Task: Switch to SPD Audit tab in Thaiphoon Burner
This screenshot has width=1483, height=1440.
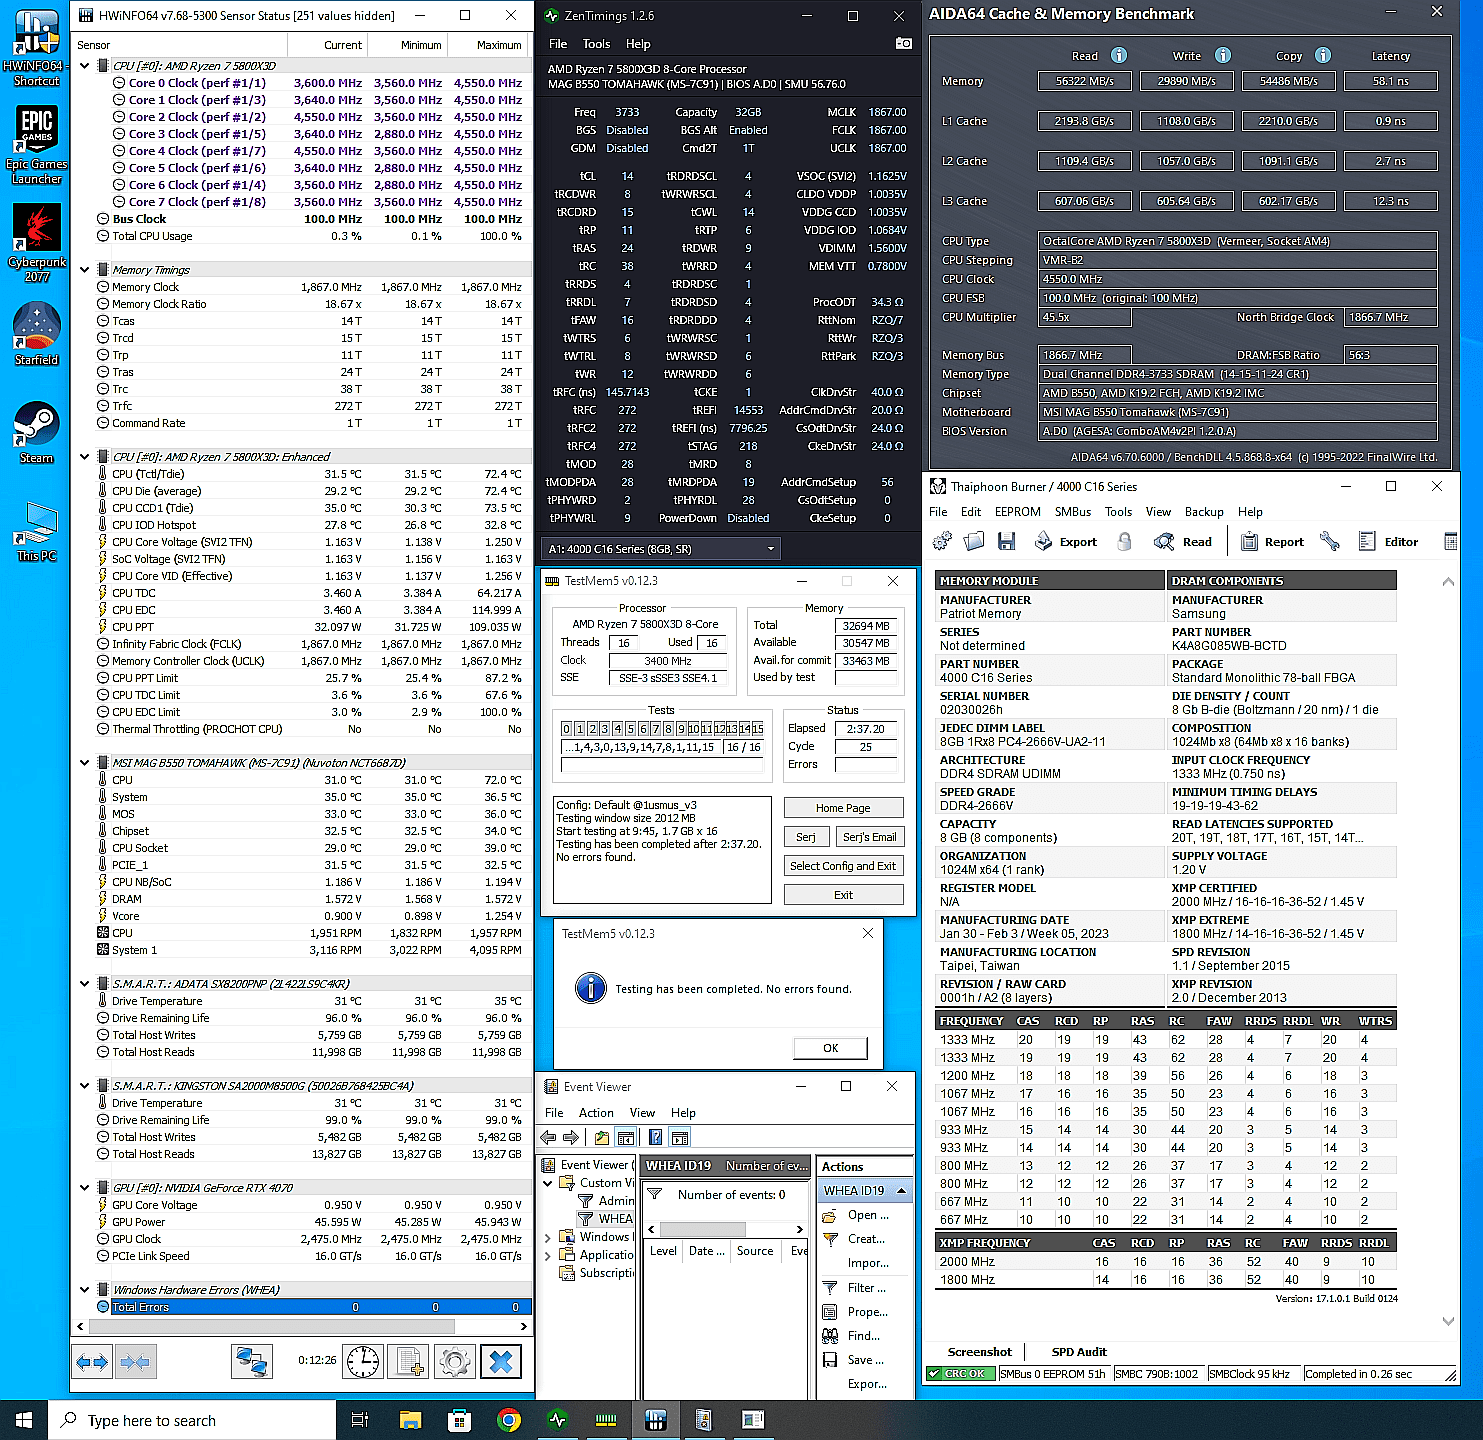Action: pyautogui.click(x=1079, y=1352)
